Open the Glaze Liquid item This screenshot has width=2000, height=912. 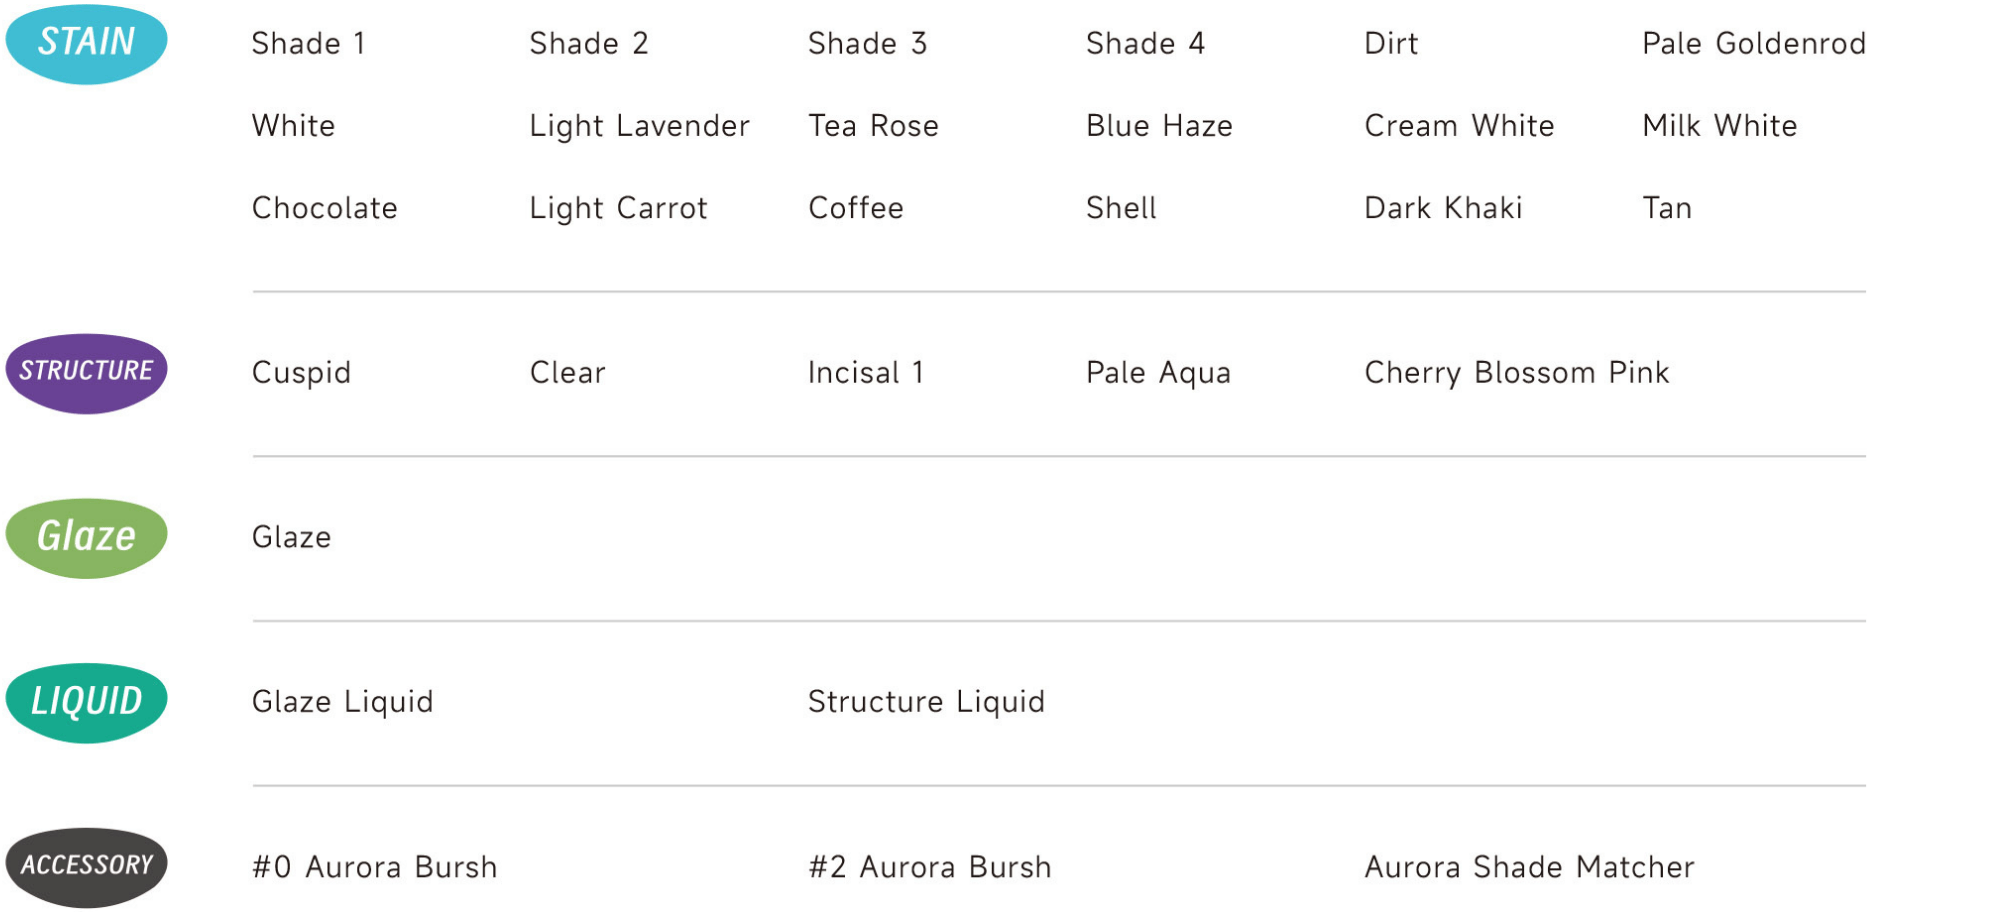(x=343, y=703)
